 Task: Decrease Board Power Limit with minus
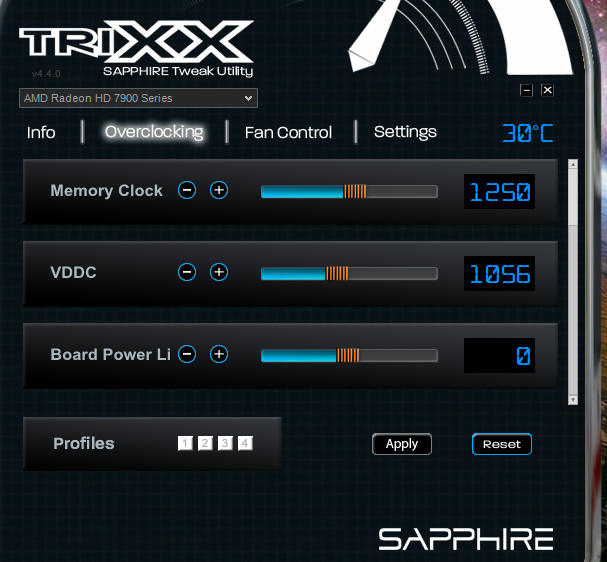tap(187, 354)
